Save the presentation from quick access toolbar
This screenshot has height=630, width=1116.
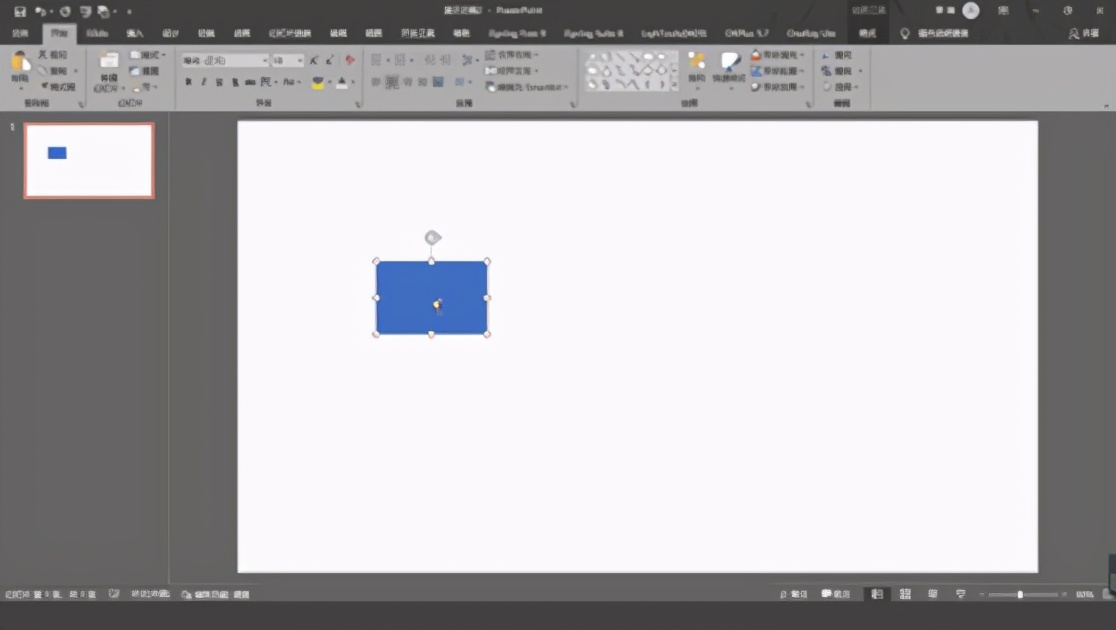[20, 11]
